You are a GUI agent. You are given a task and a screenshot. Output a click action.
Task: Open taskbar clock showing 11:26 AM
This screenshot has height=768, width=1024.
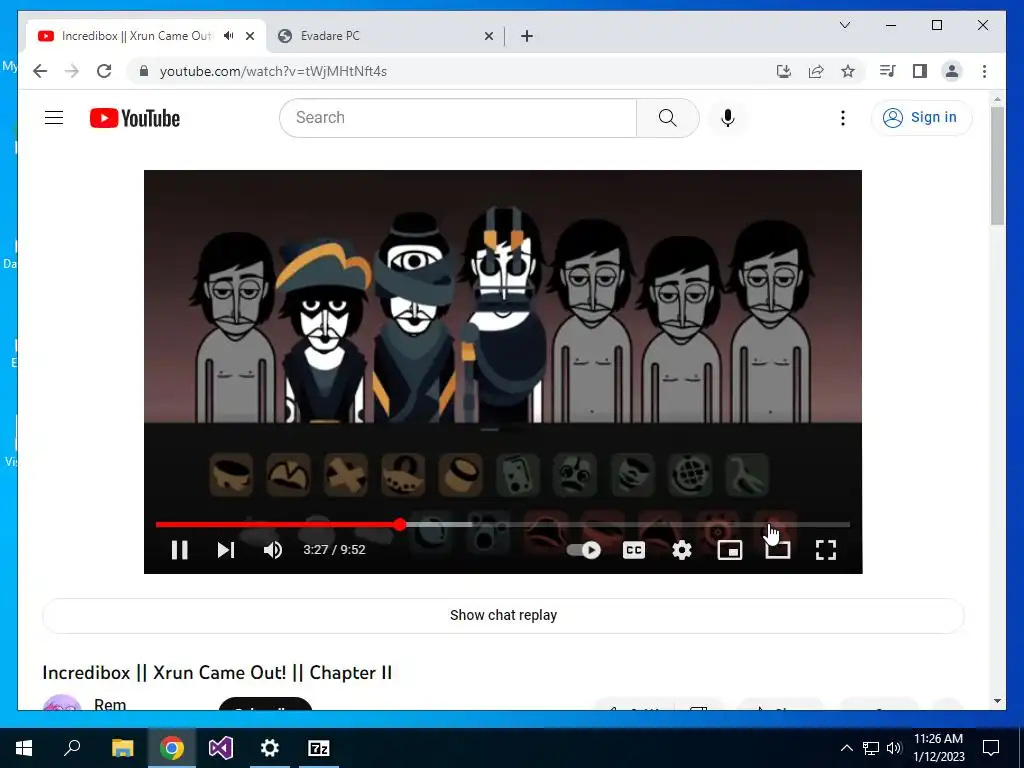pyautogui.click(x=938, y=748)
